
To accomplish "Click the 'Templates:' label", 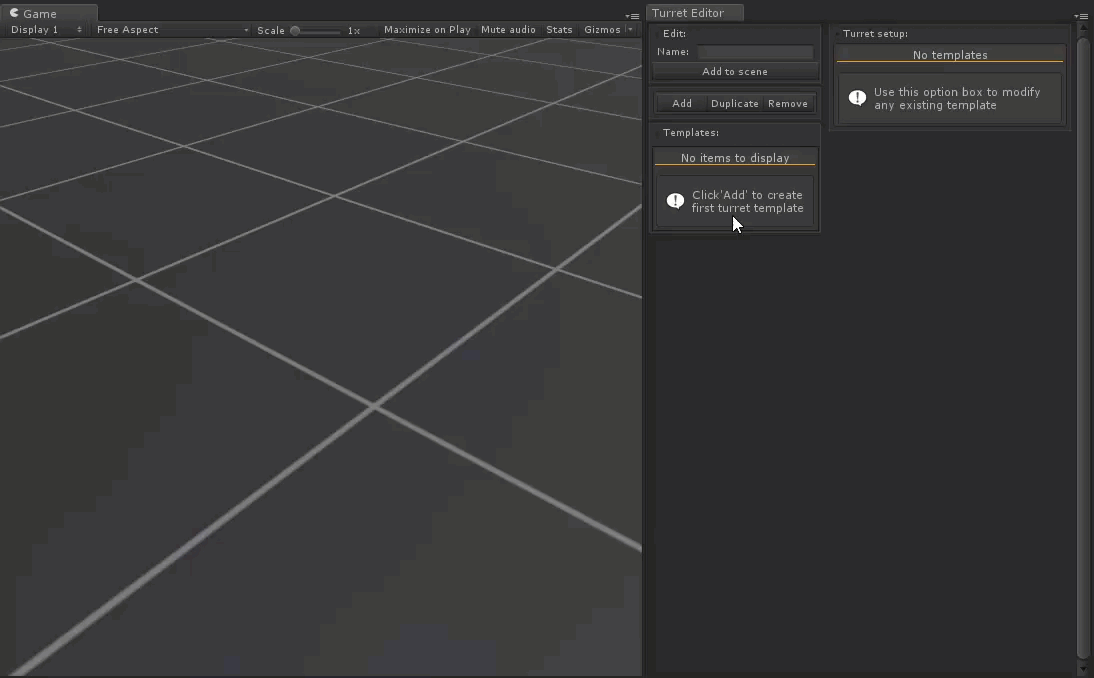I will 690,133.
